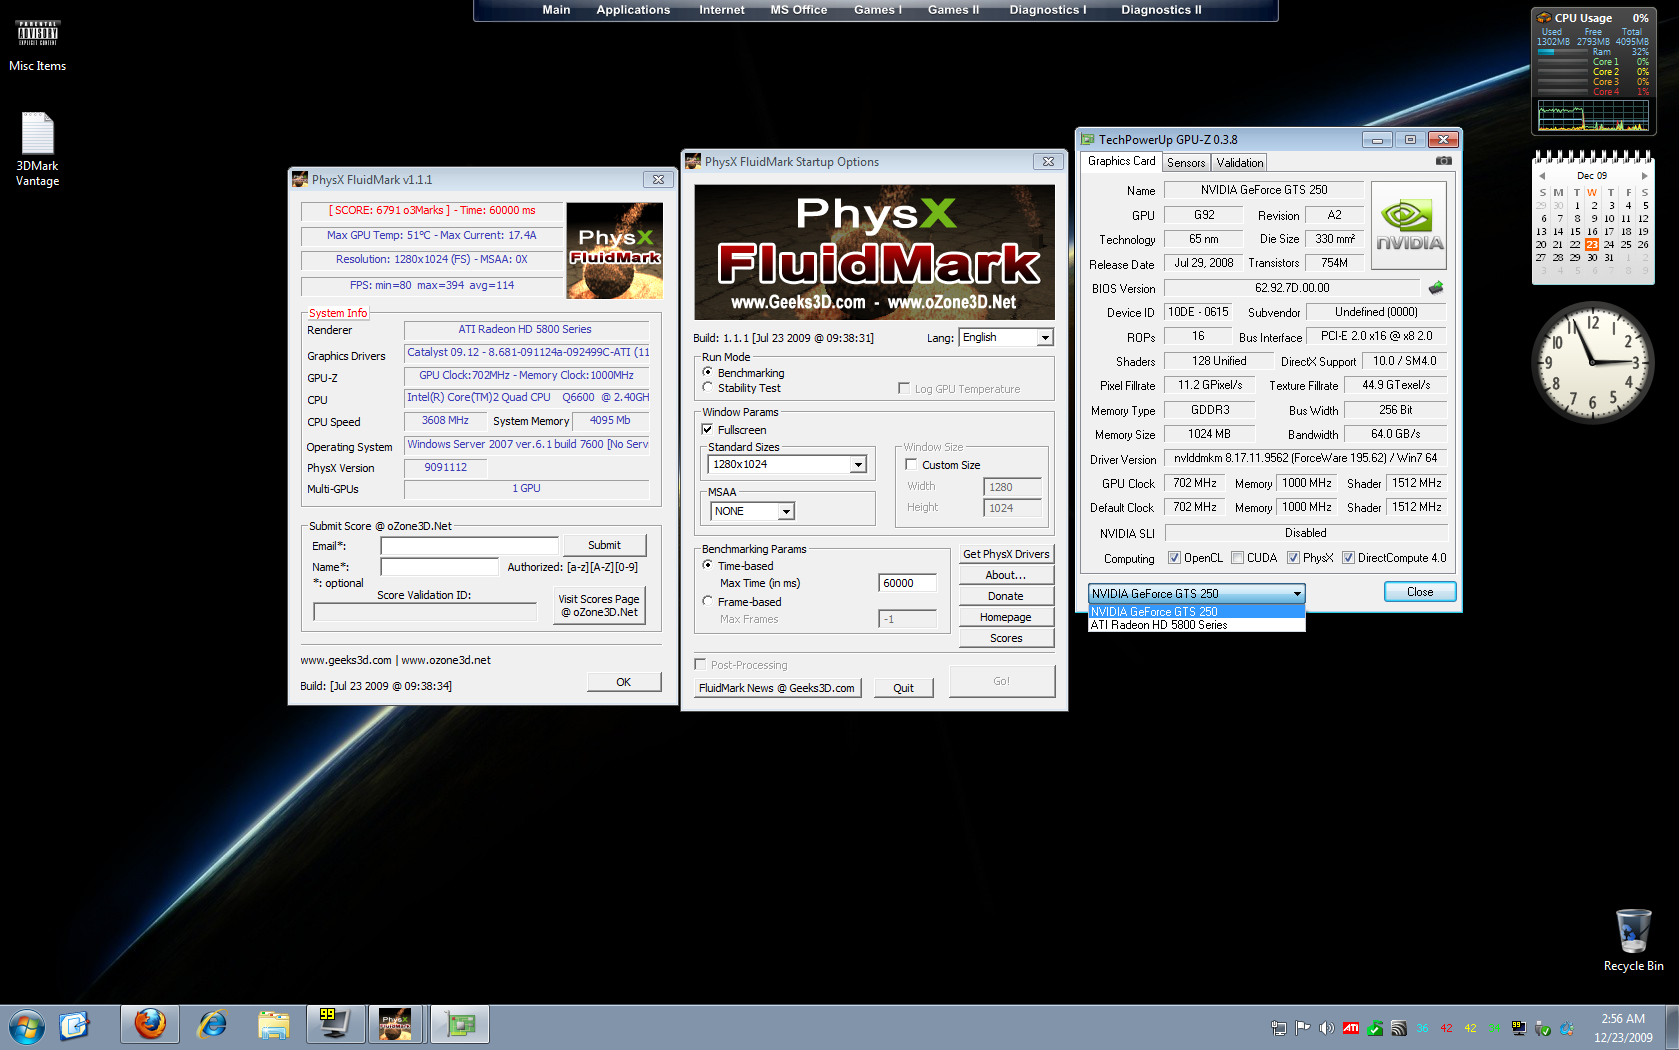
Task: Click the NVIDIA logo in GPU-Z
Action: 1409,226
